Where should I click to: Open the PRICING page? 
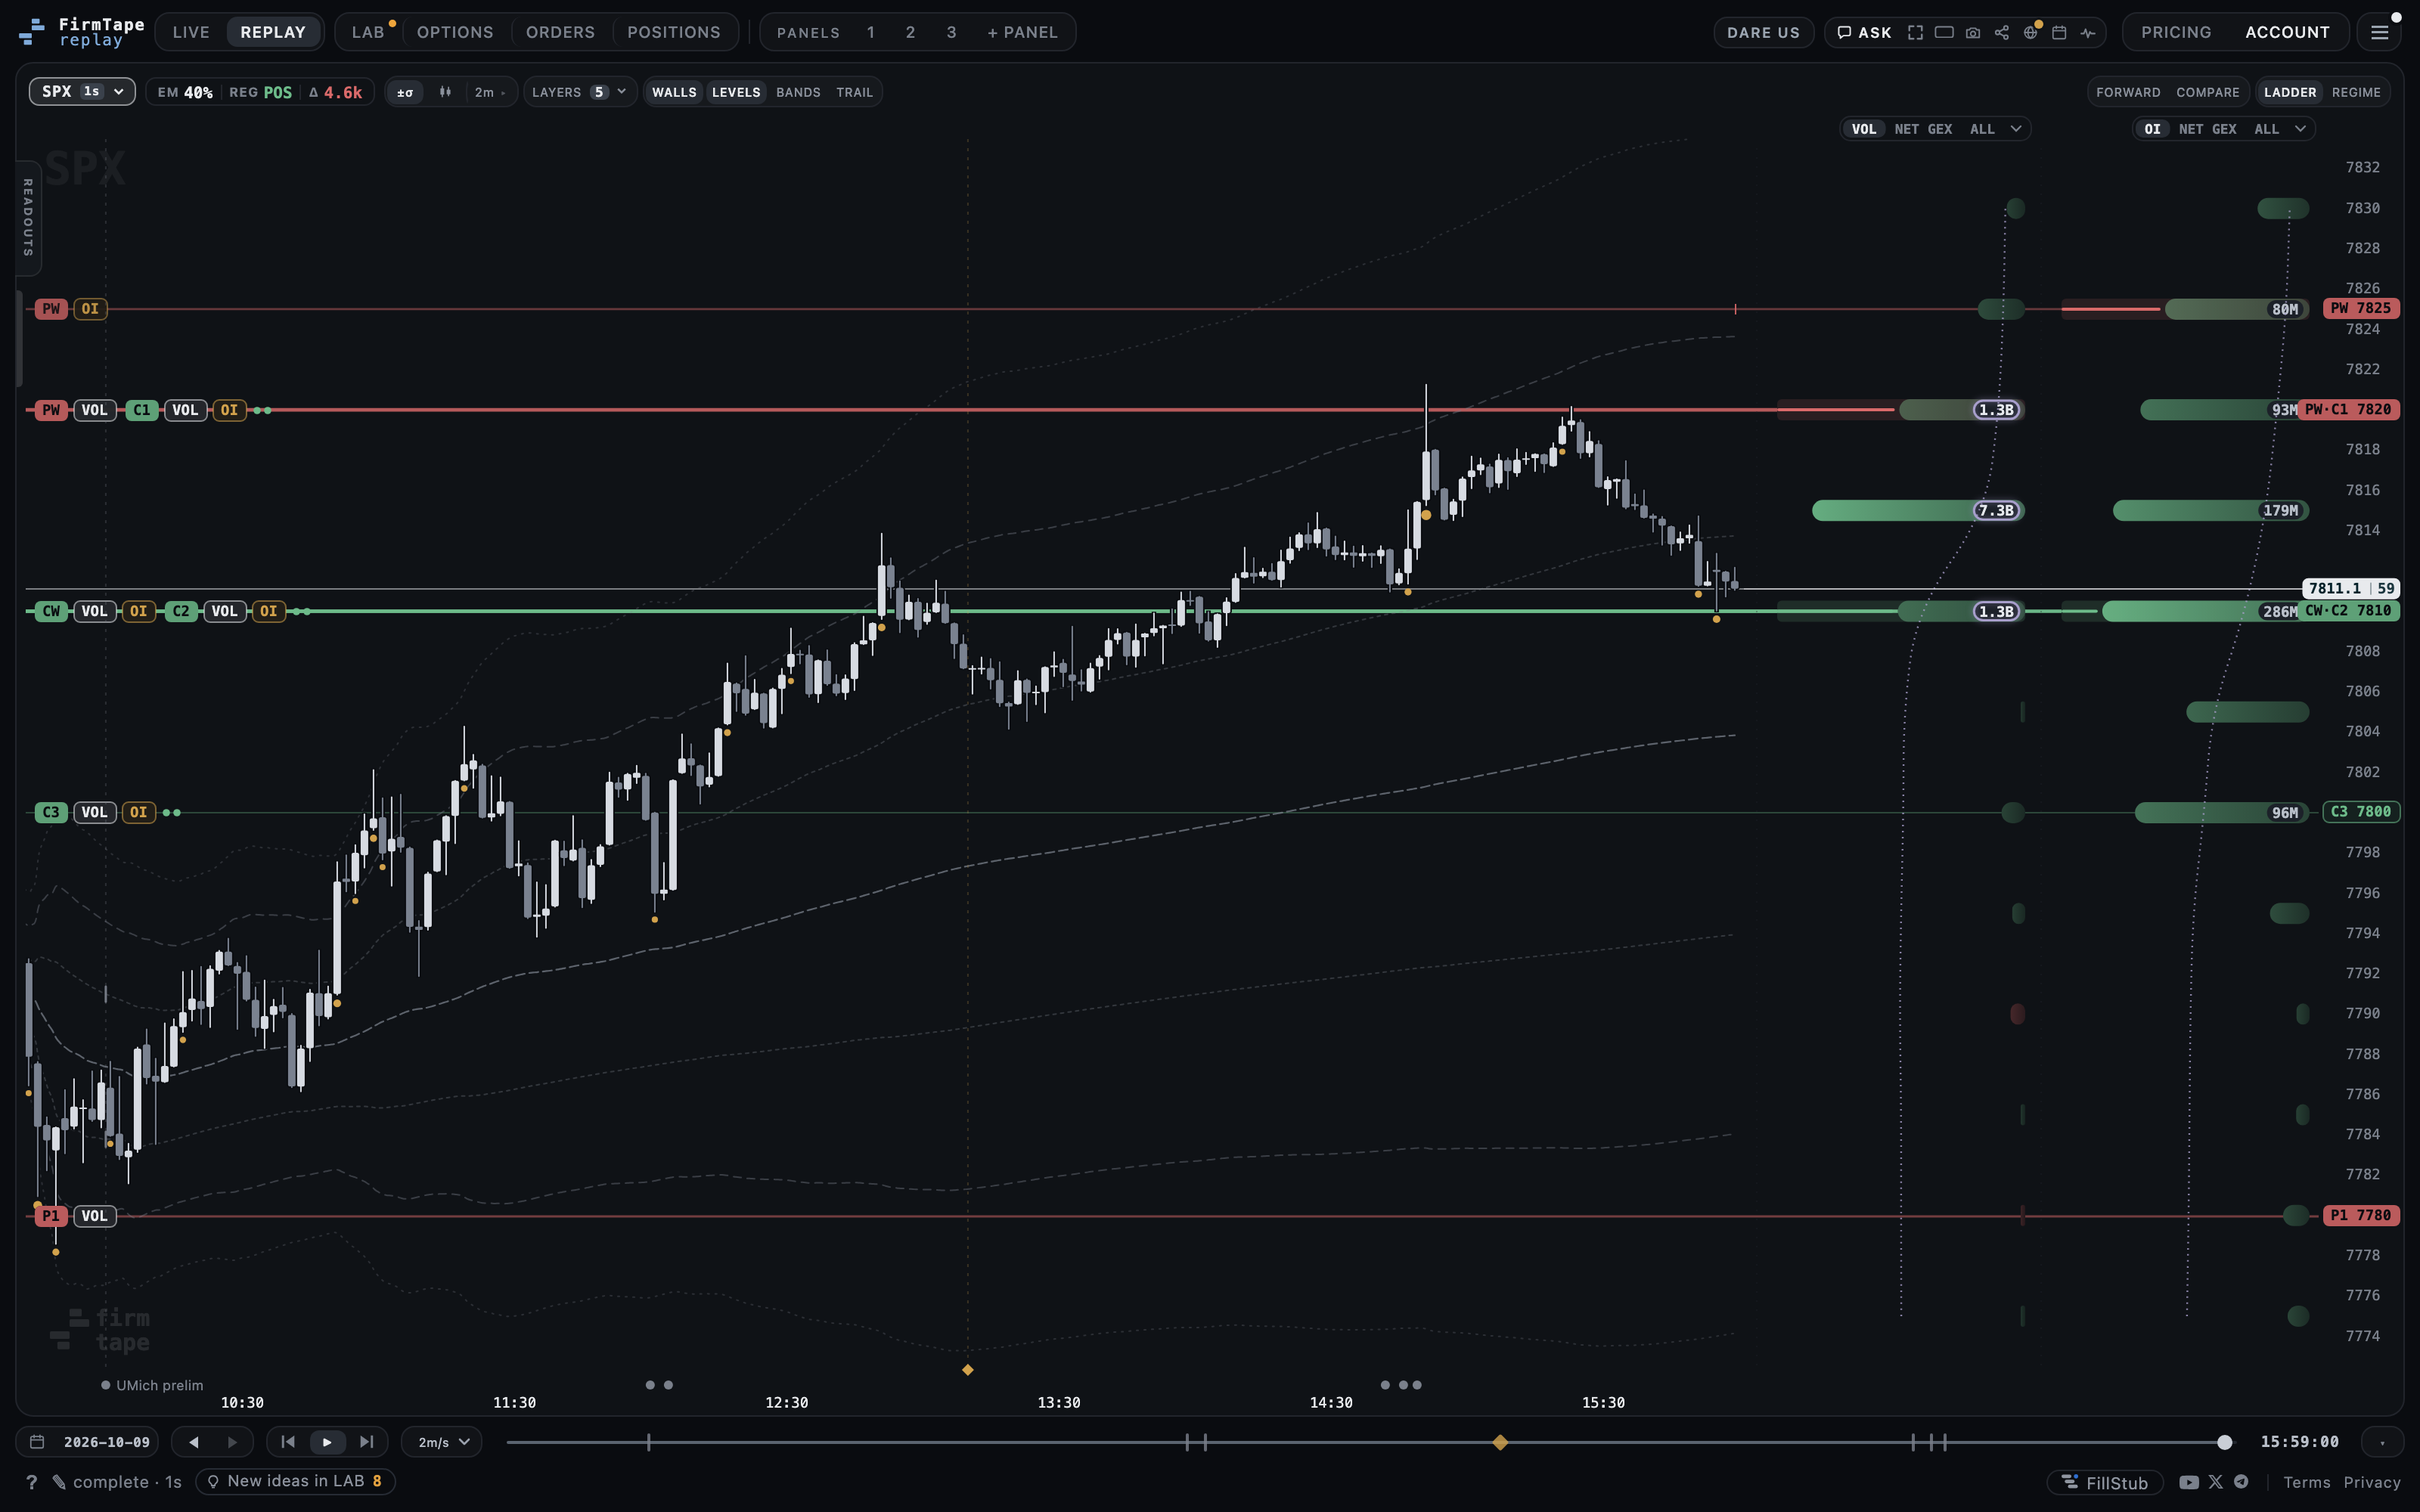tap(2176, 32)
